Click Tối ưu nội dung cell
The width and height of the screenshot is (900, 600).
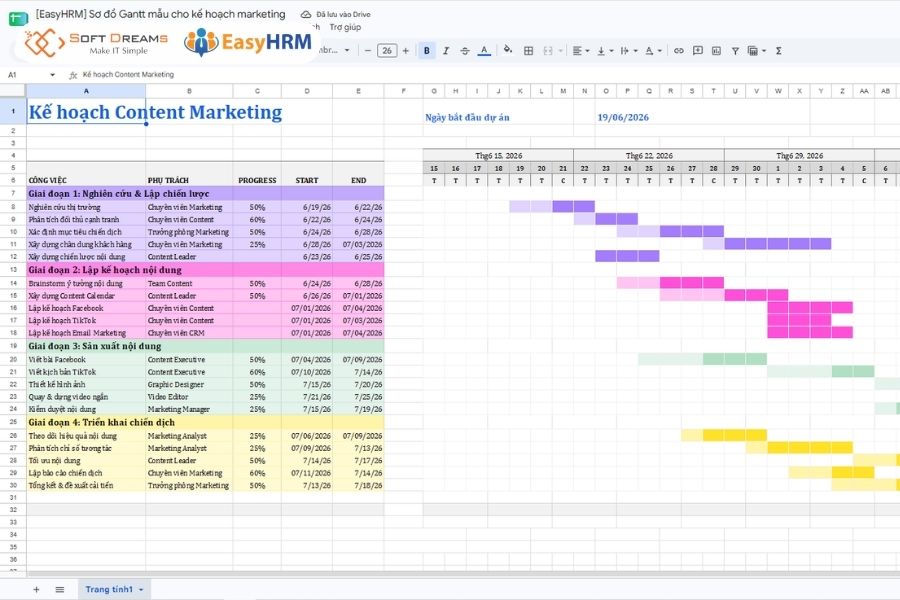click(x=86, y=460)
